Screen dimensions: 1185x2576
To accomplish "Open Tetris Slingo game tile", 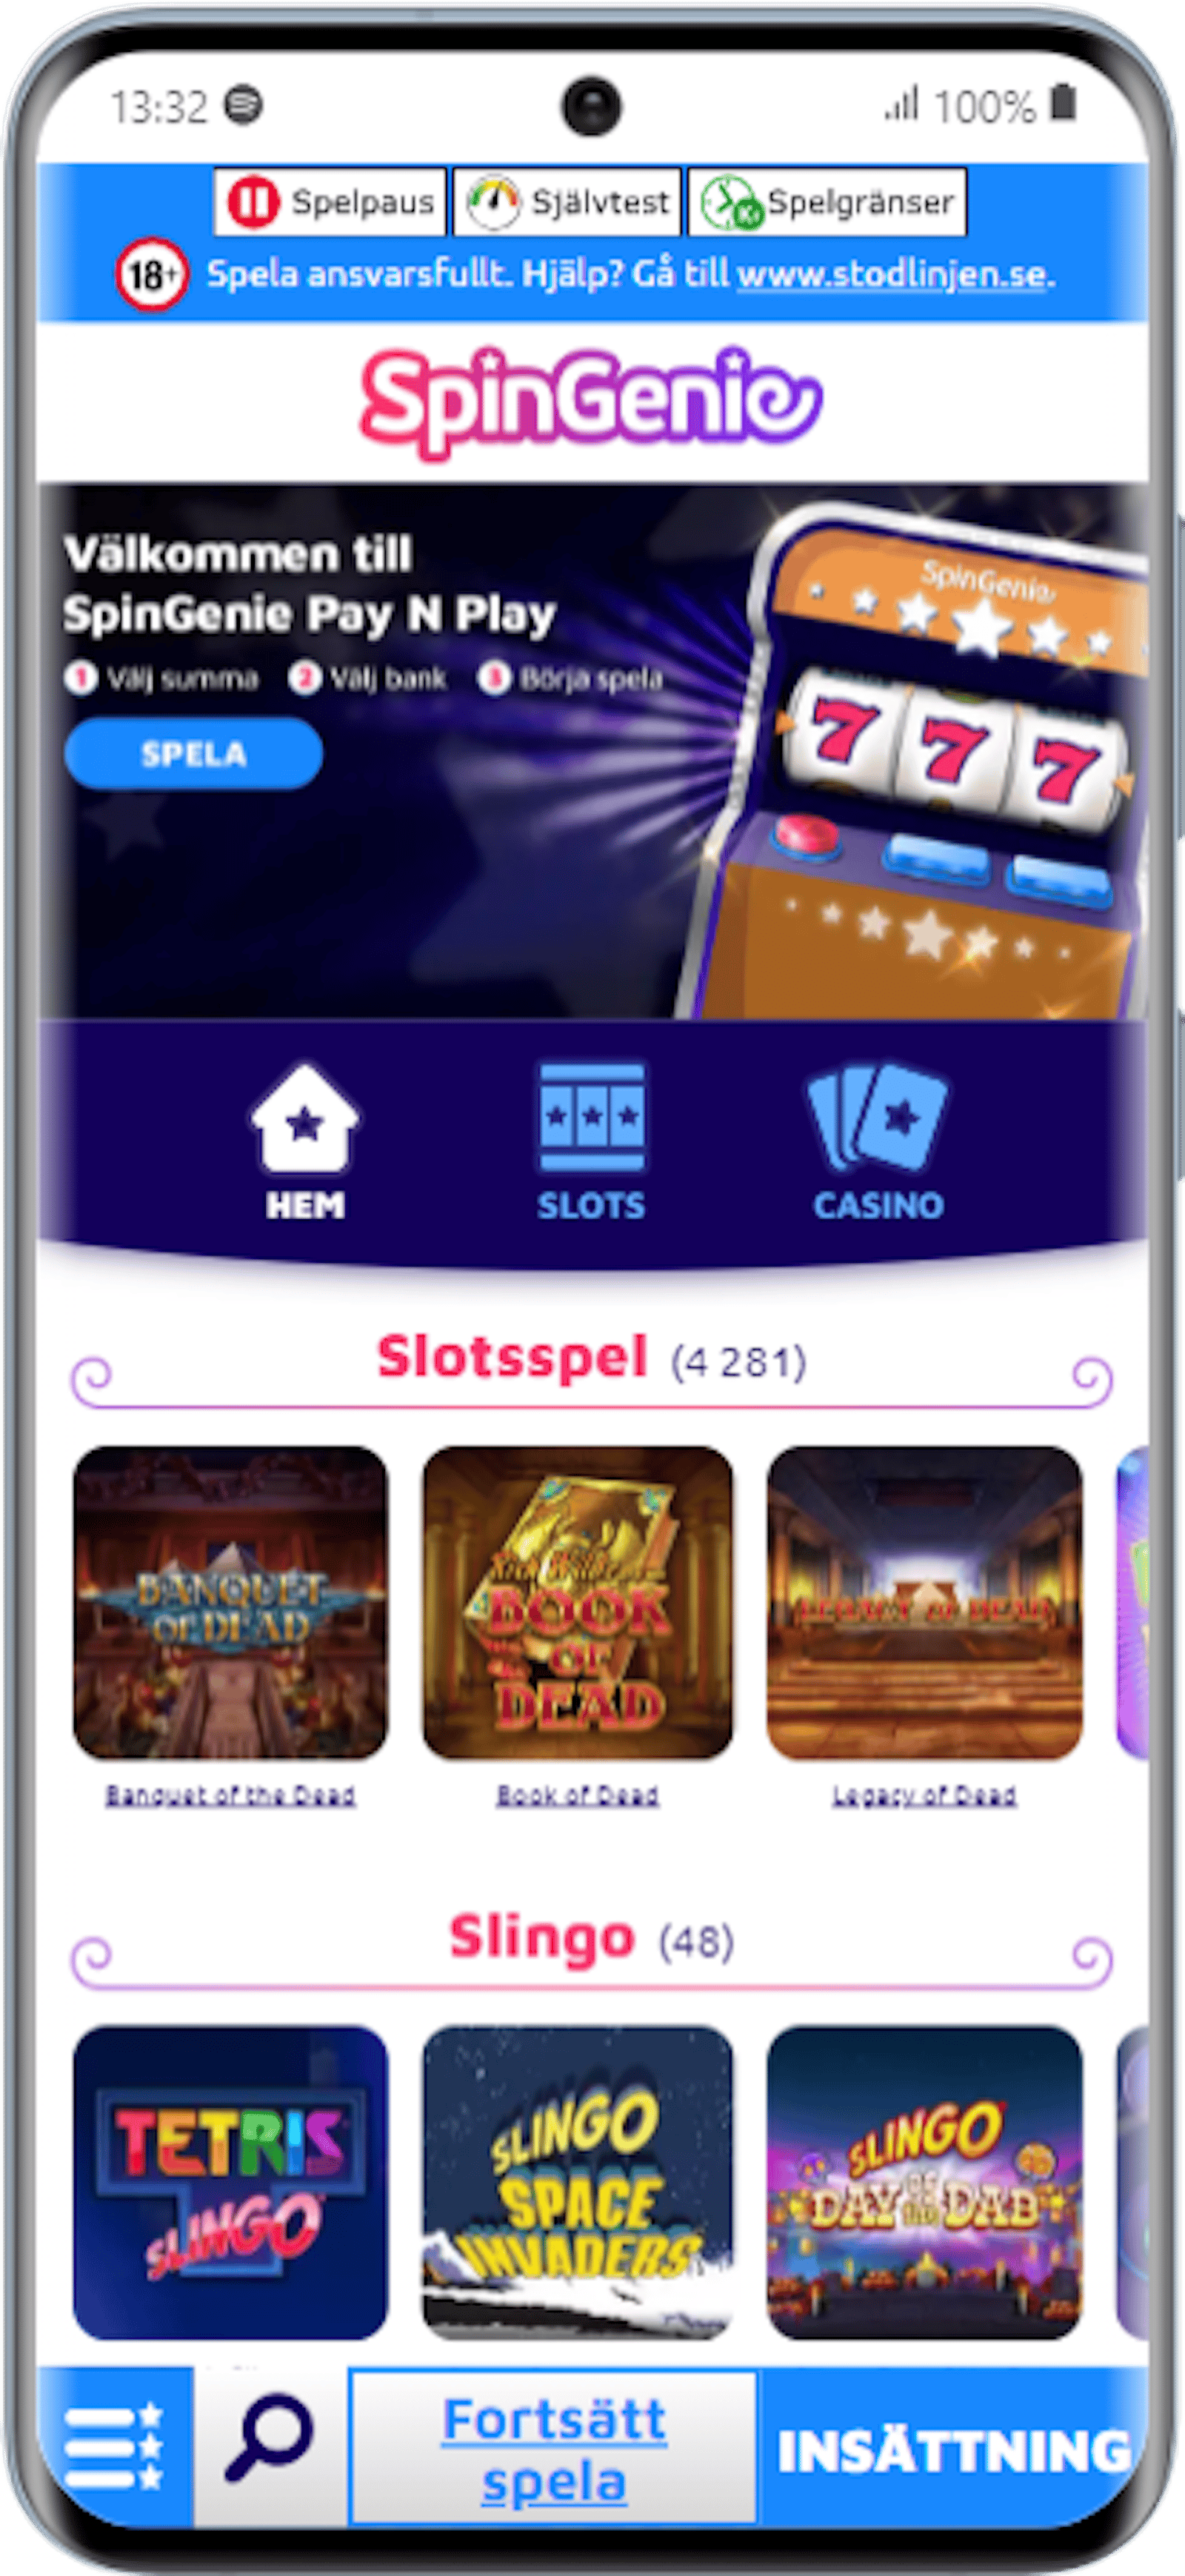I will click(230, 2182).
